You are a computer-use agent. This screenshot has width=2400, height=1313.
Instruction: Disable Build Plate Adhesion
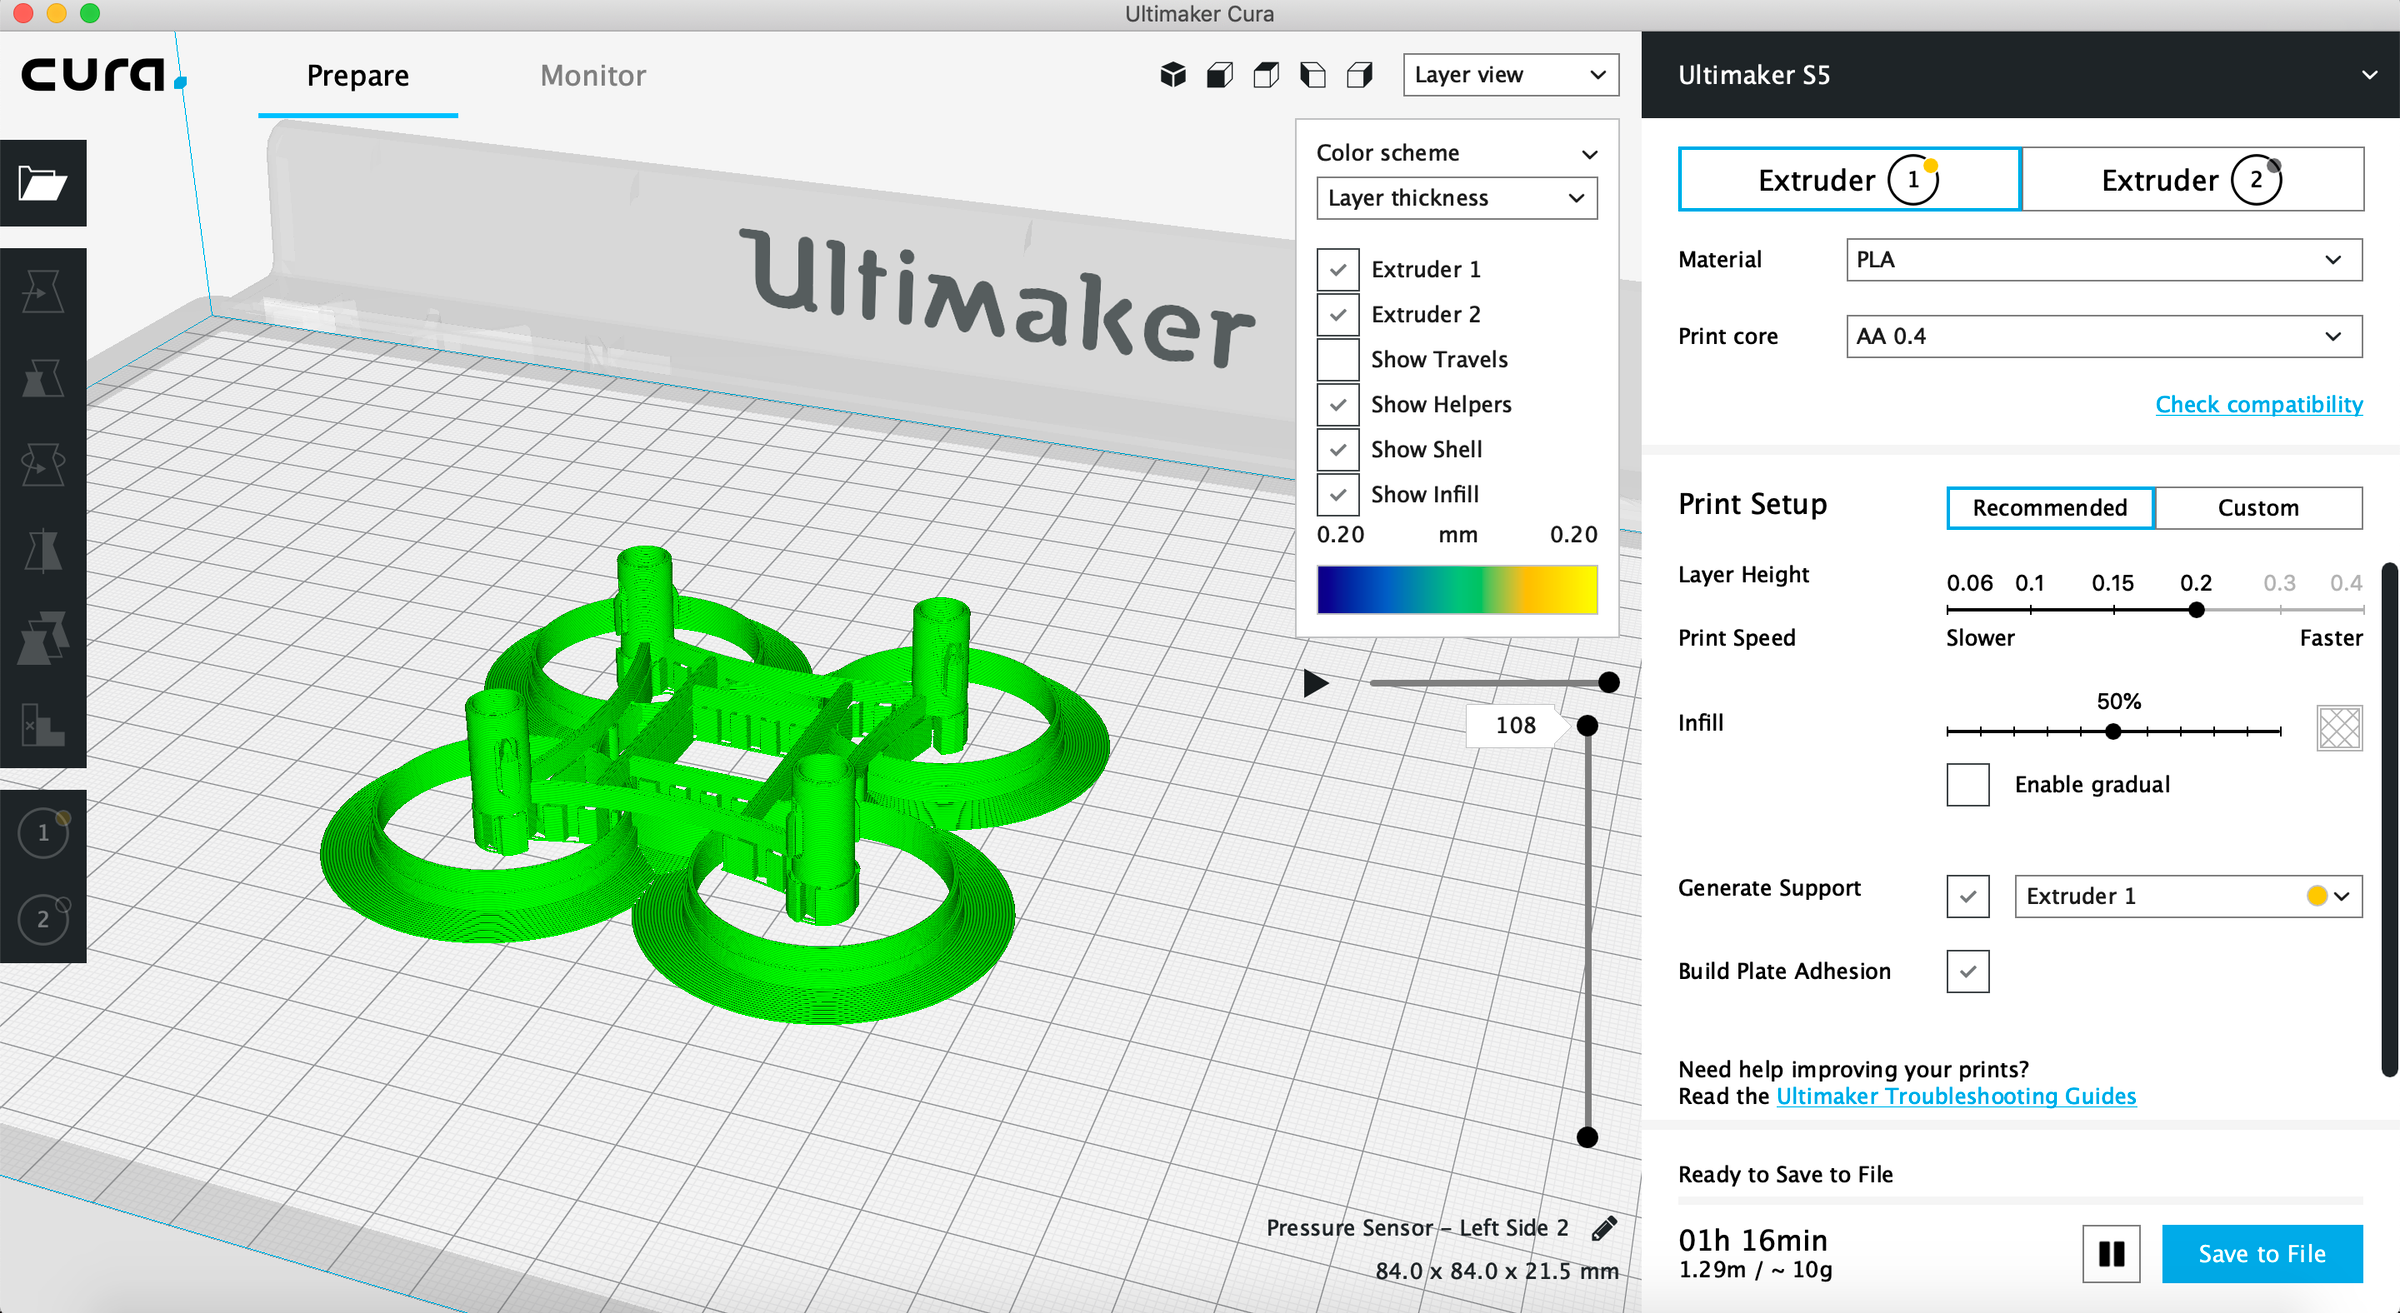coord(1966,971)
